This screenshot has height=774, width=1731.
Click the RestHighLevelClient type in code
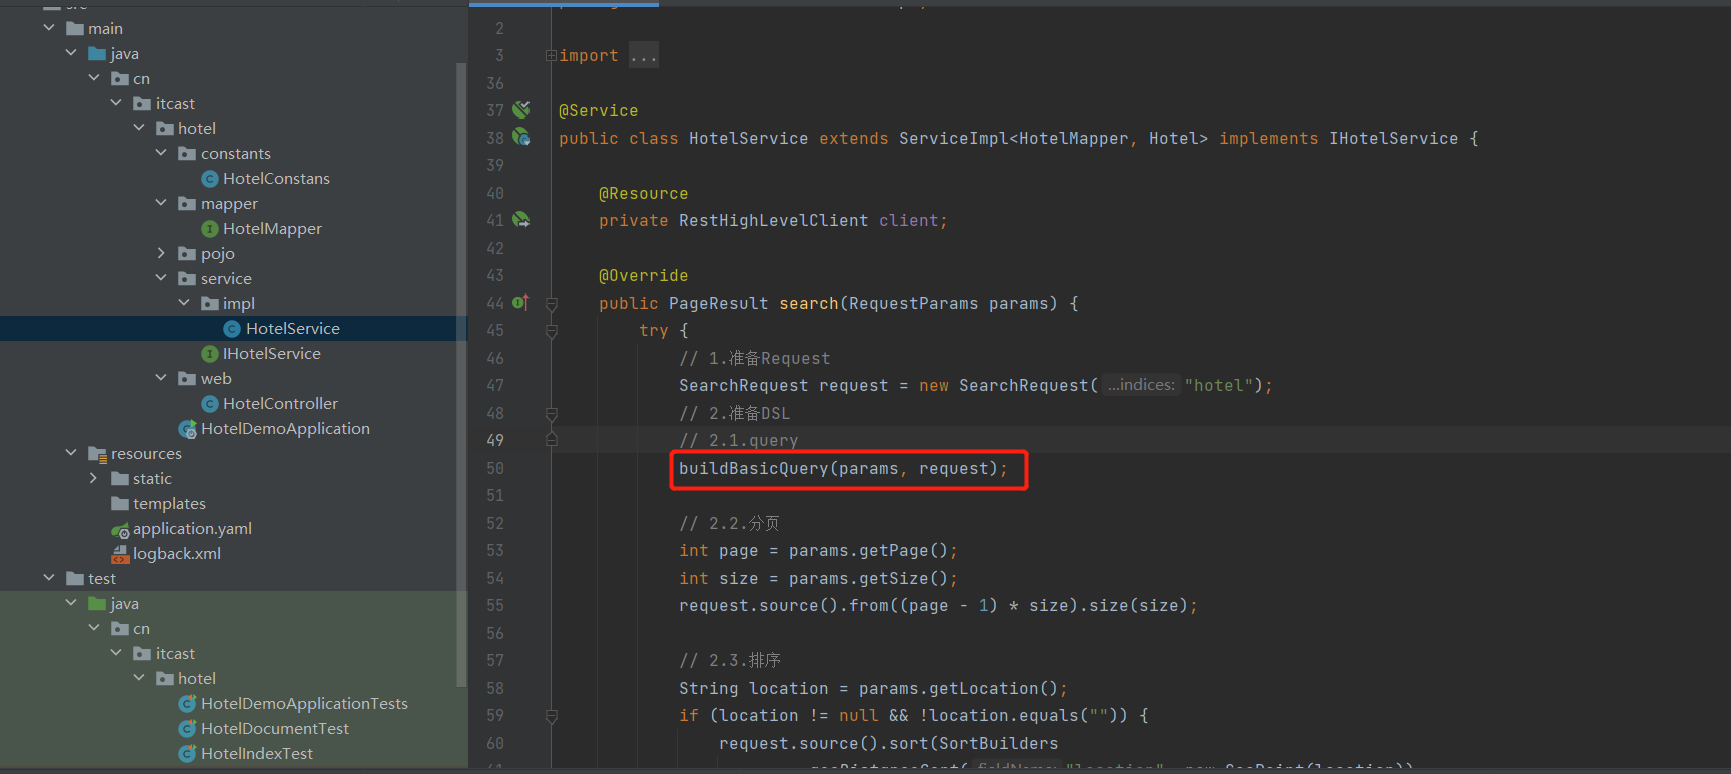point(774,221)
